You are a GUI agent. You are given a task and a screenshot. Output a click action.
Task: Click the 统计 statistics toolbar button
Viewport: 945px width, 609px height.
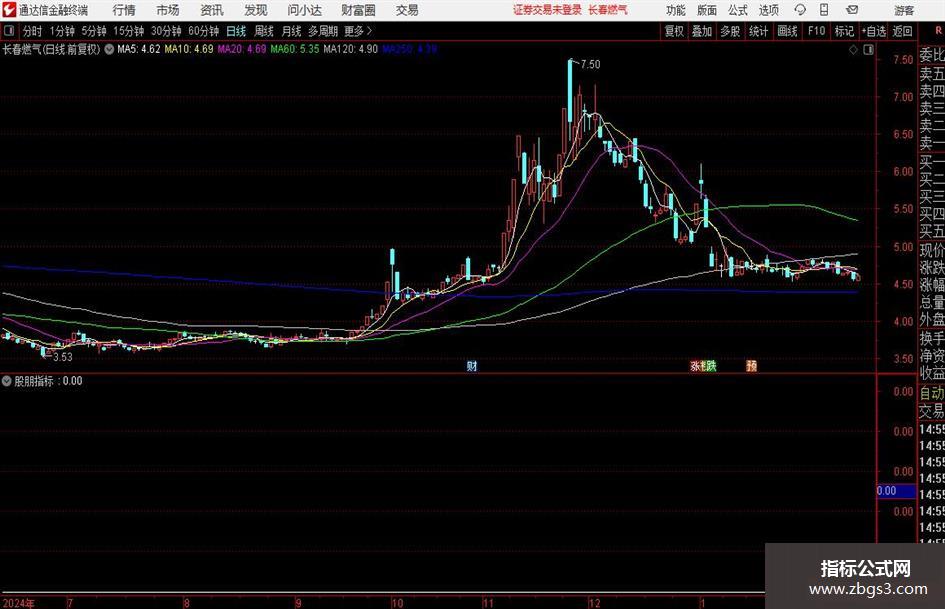pos(759,31)
